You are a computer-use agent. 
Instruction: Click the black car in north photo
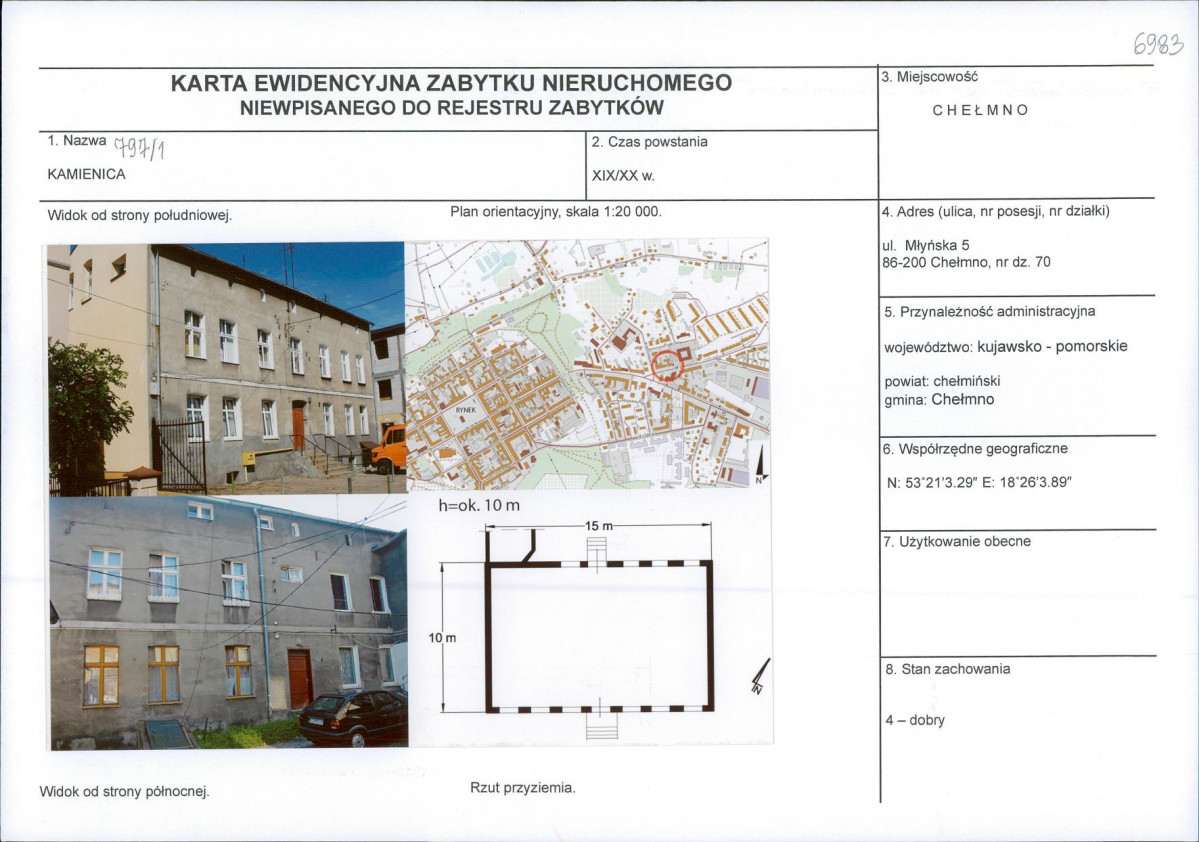coord(353,716)
